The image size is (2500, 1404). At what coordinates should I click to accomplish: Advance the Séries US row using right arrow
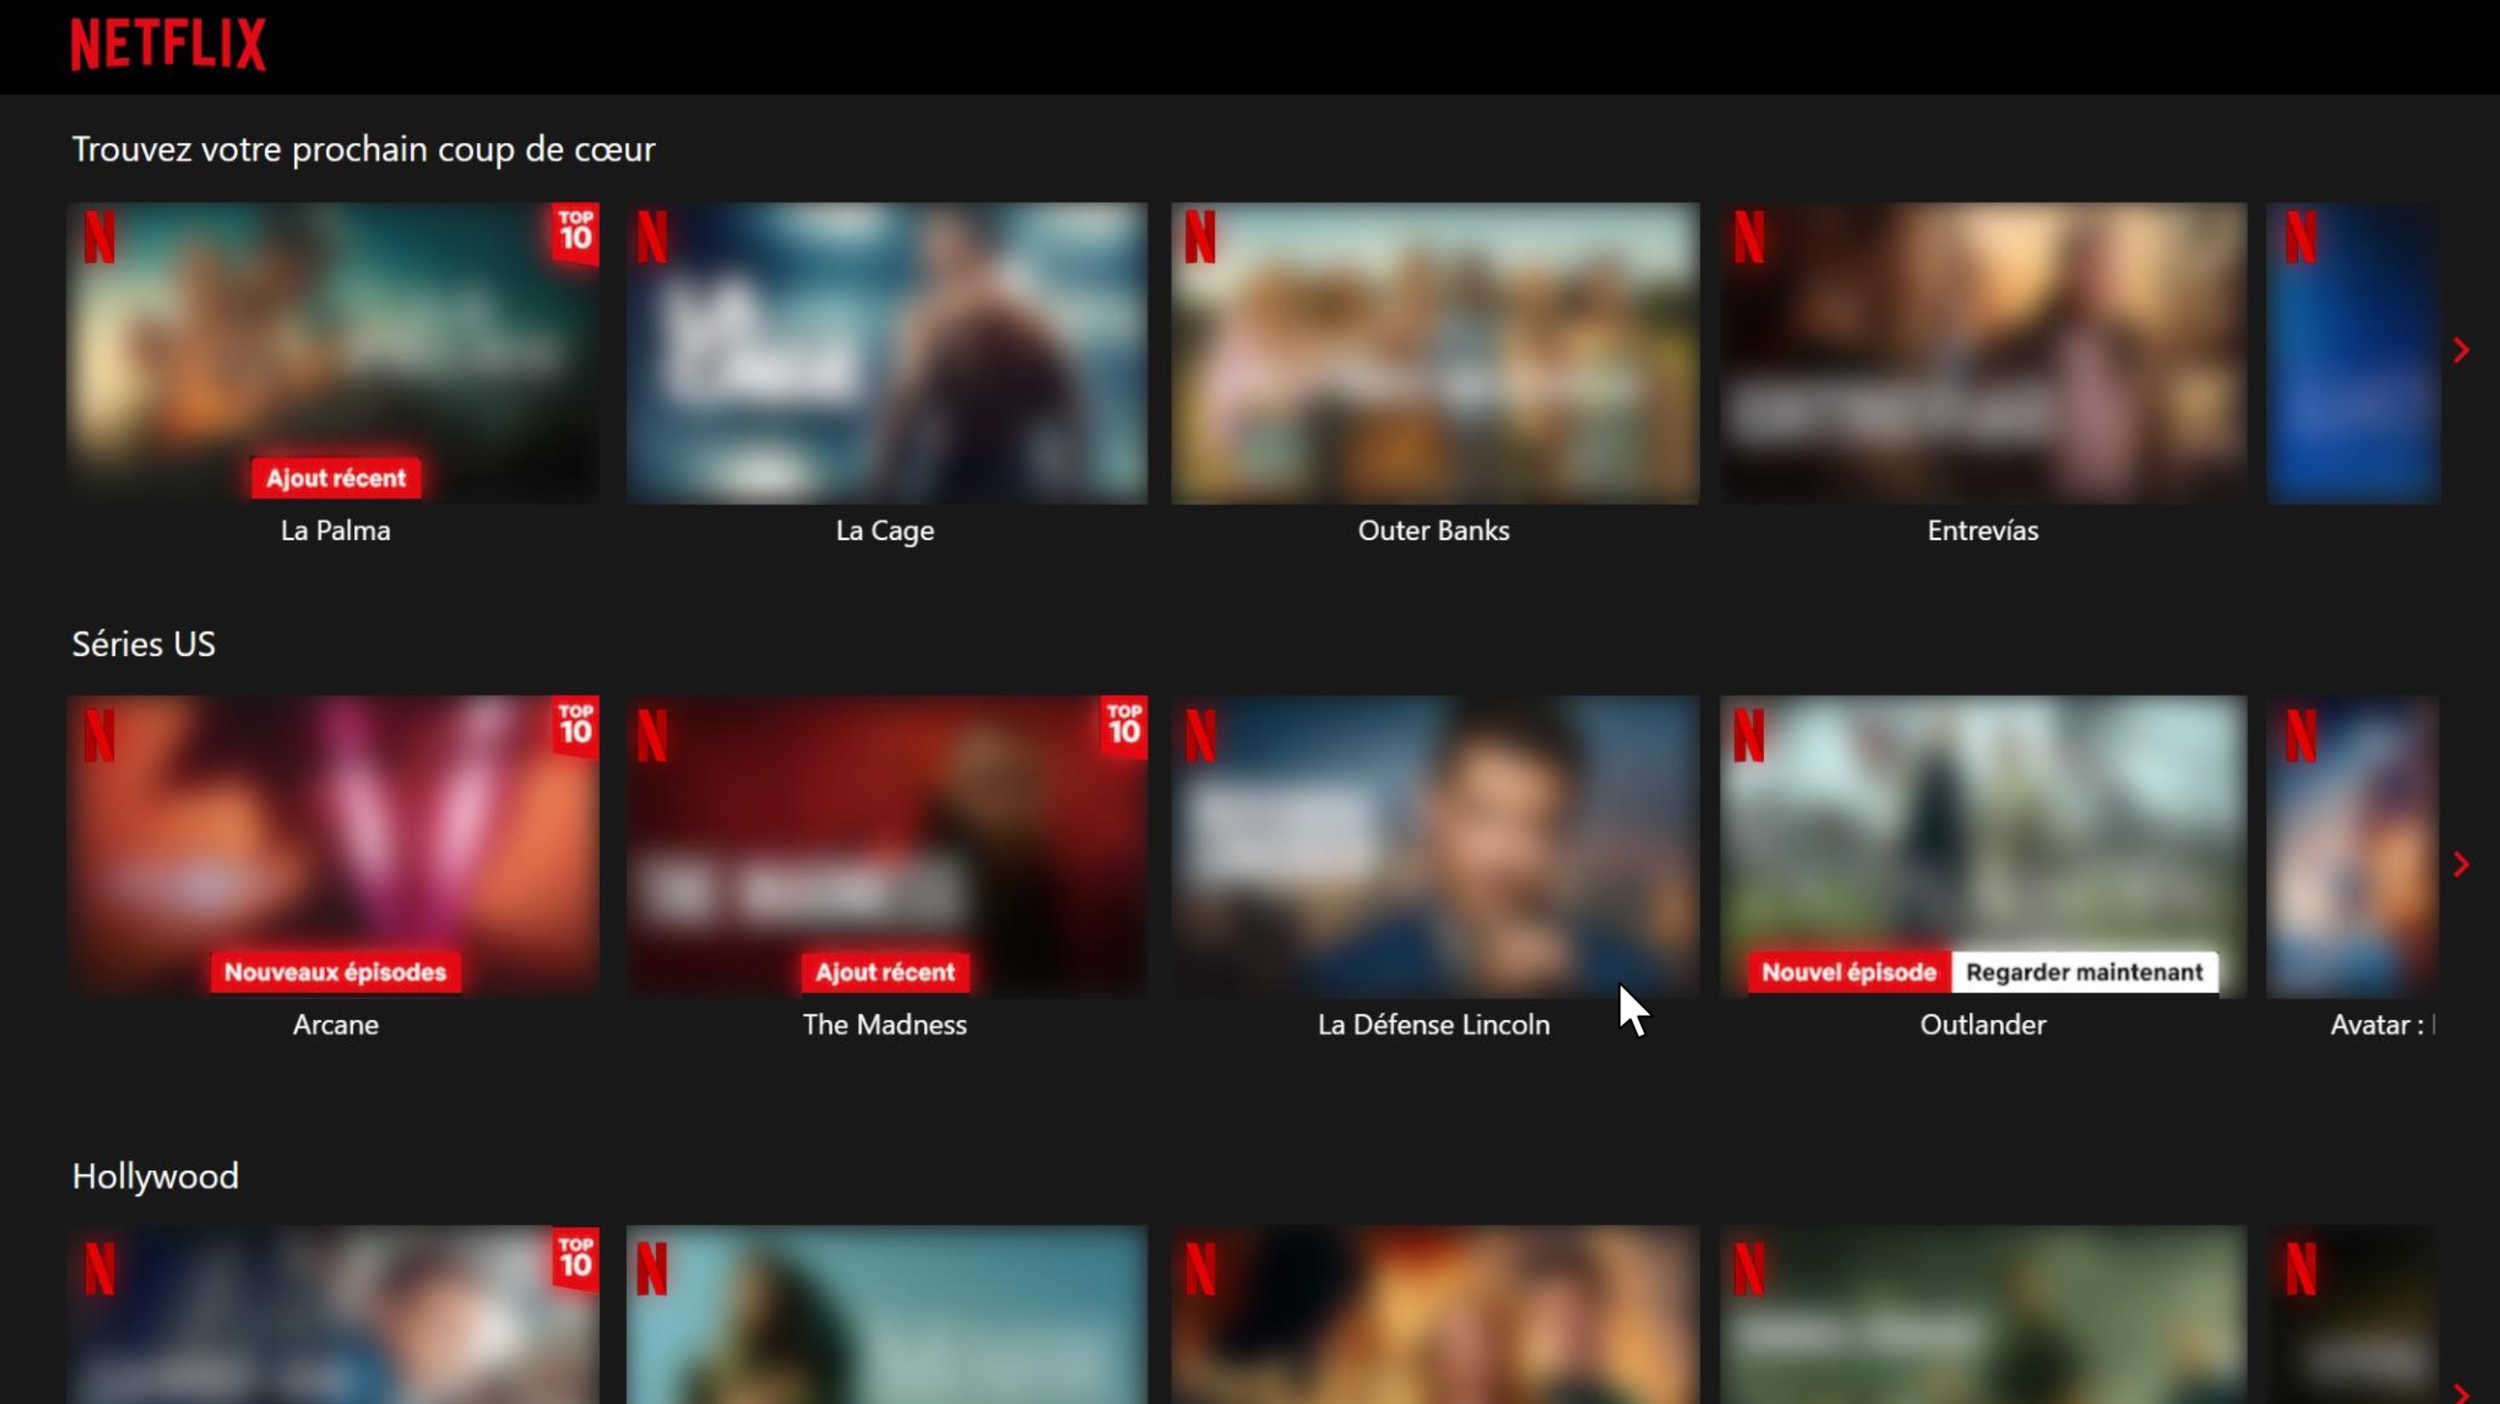pyautogui.click(x=2461, y=864)
